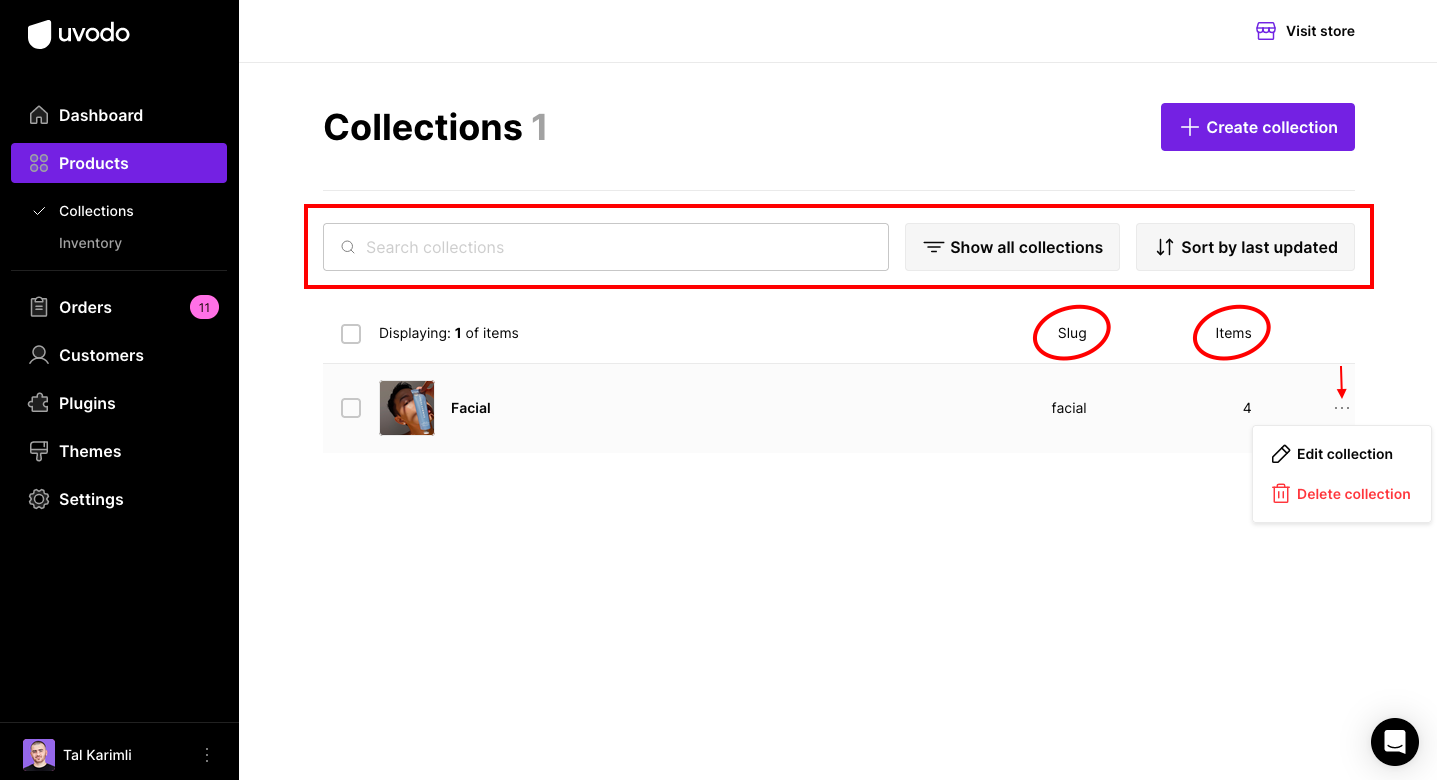Click the Themes paint roller icon
Viewport: 1437px width, 780px height.
click(x=39, y=451)
